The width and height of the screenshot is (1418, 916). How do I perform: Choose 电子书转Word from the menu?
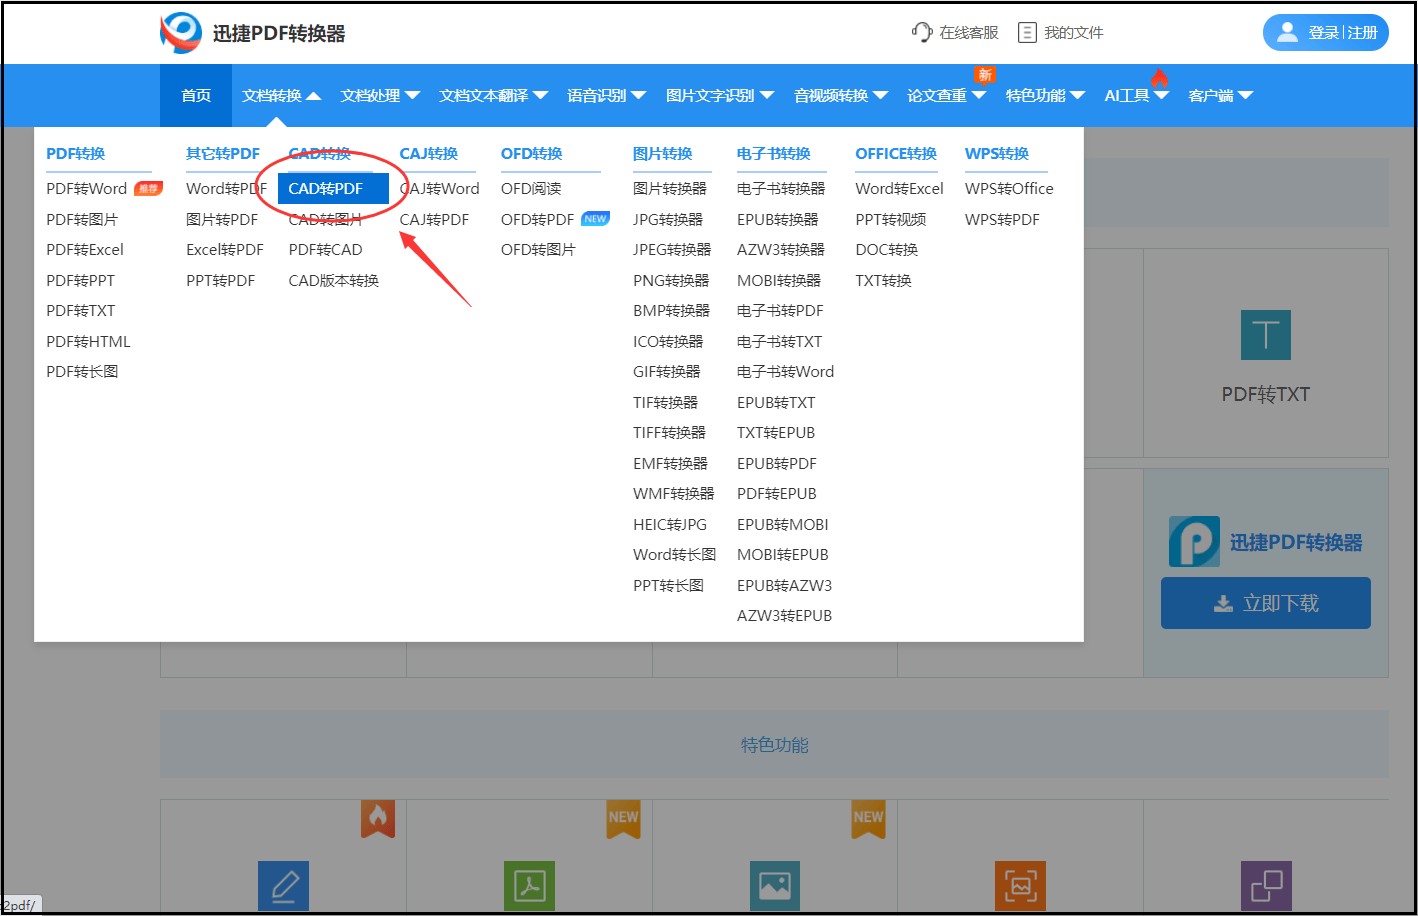tap(786, 371)
